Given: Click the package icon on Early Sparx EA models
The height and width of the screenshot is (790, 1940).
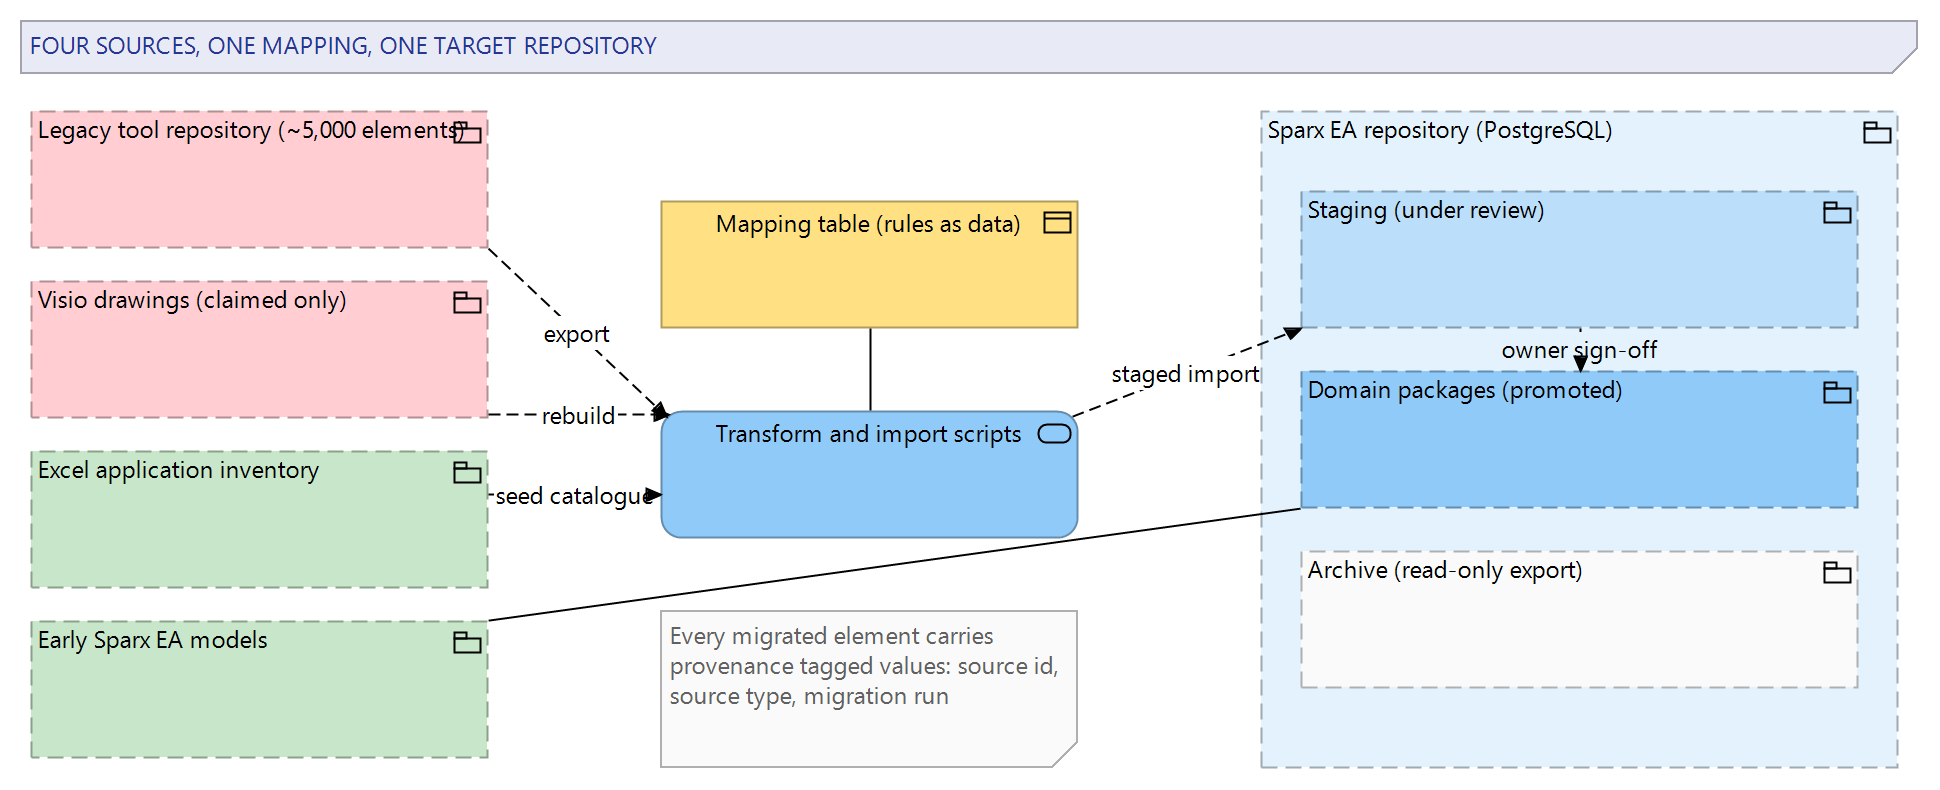Looking at the screenshot, I should (467, 643).
